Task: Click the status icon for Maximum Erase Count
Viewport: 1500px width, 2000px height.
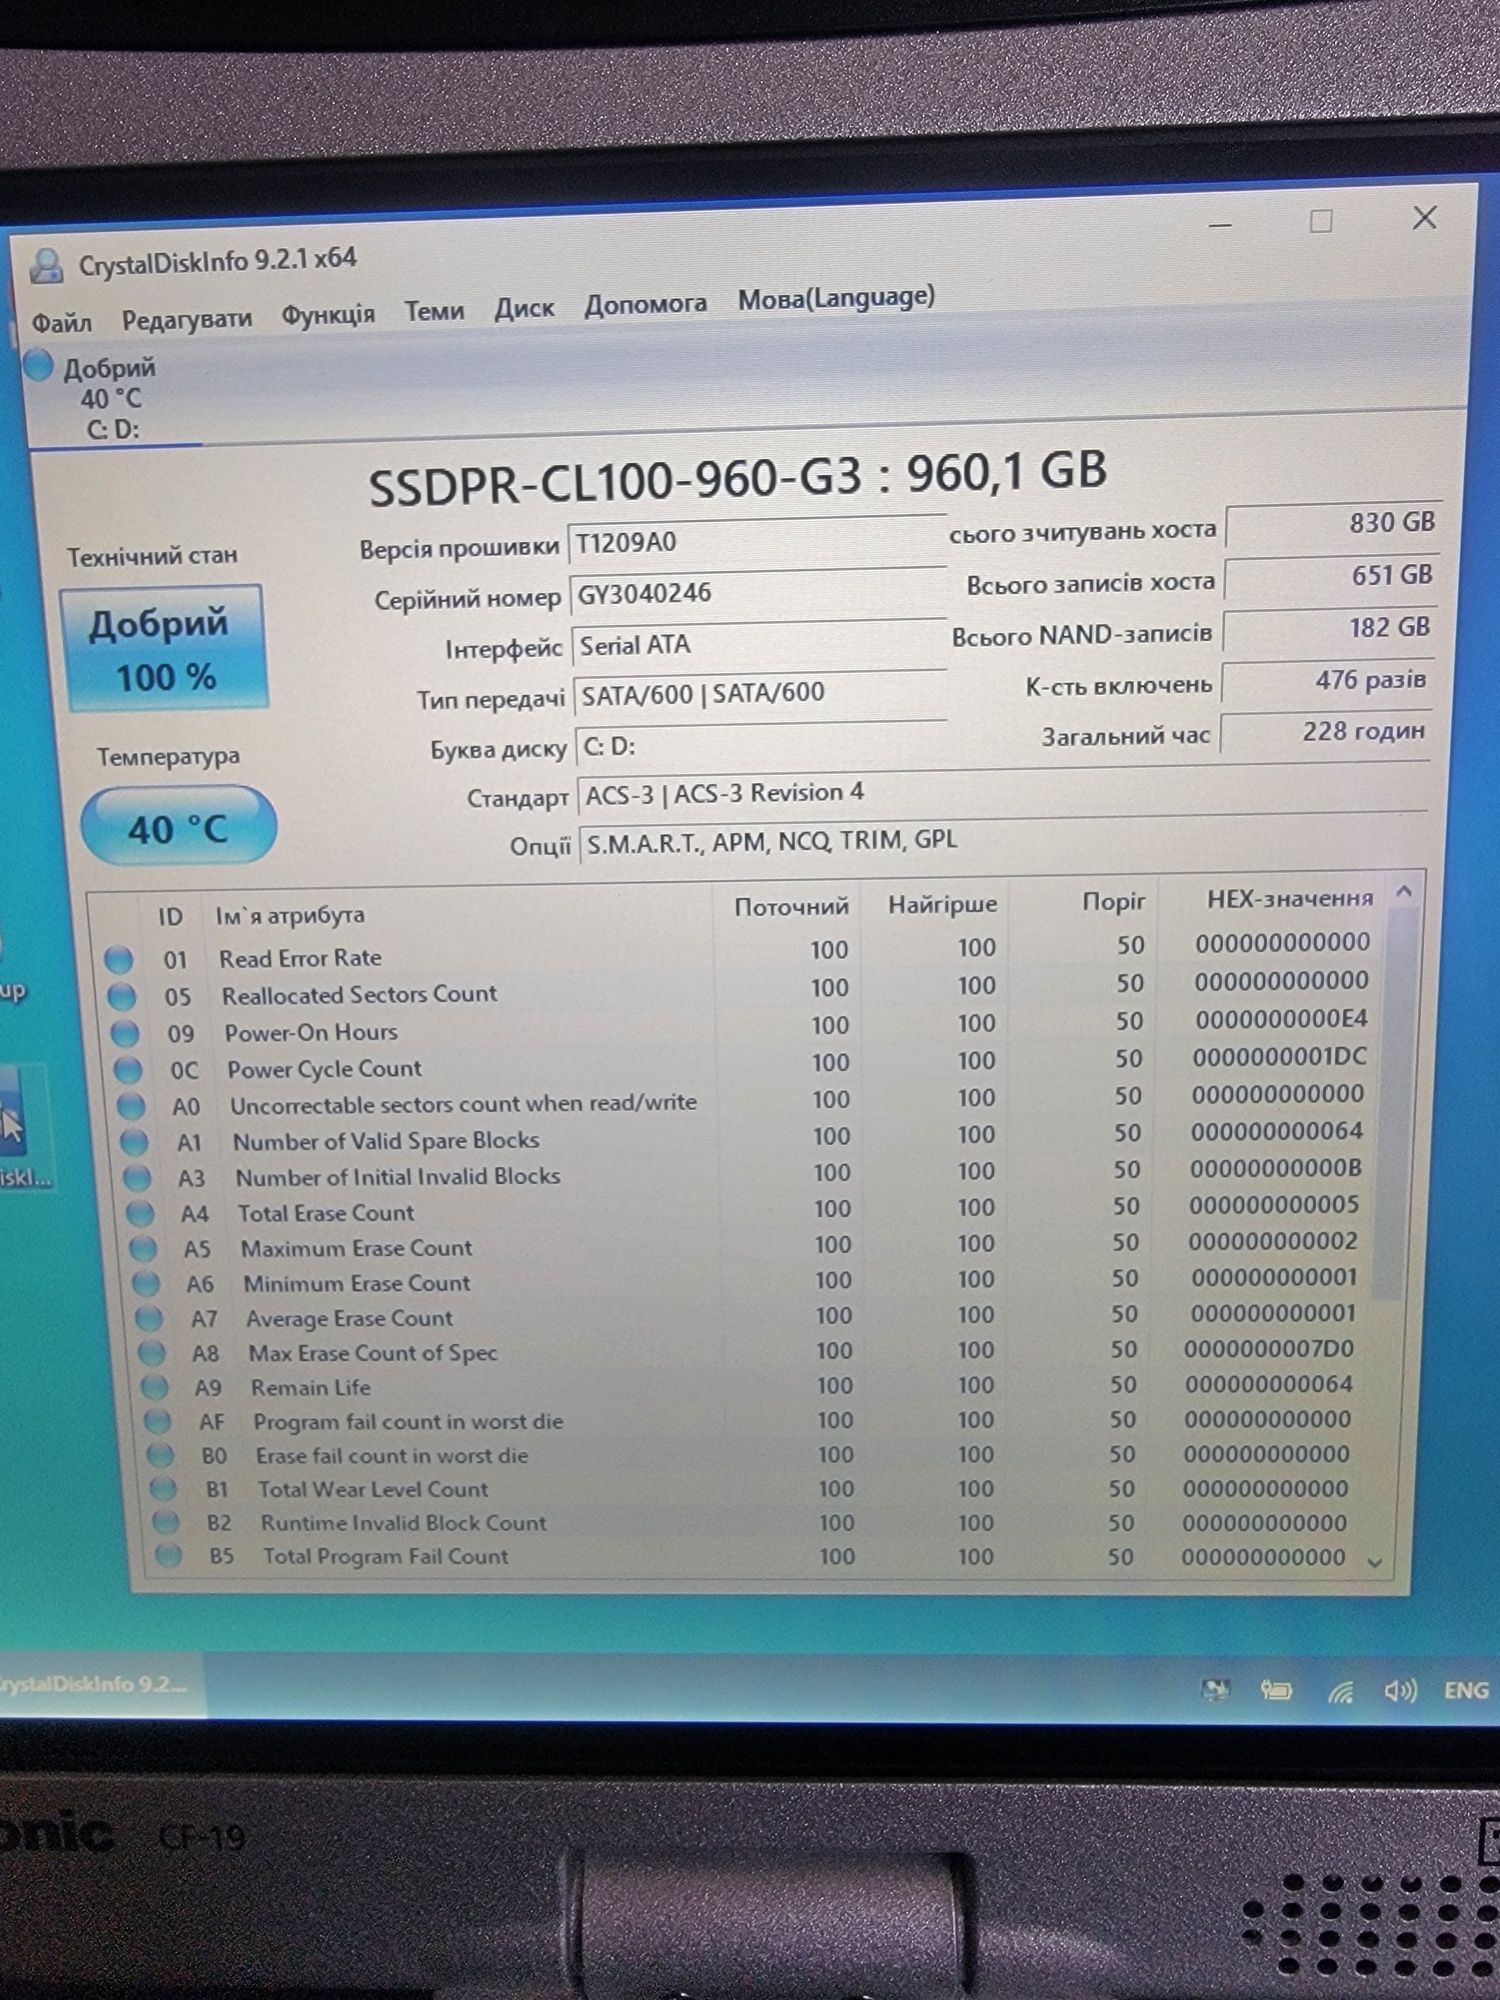Action: pyautogui.click(x=143, y=1249)
